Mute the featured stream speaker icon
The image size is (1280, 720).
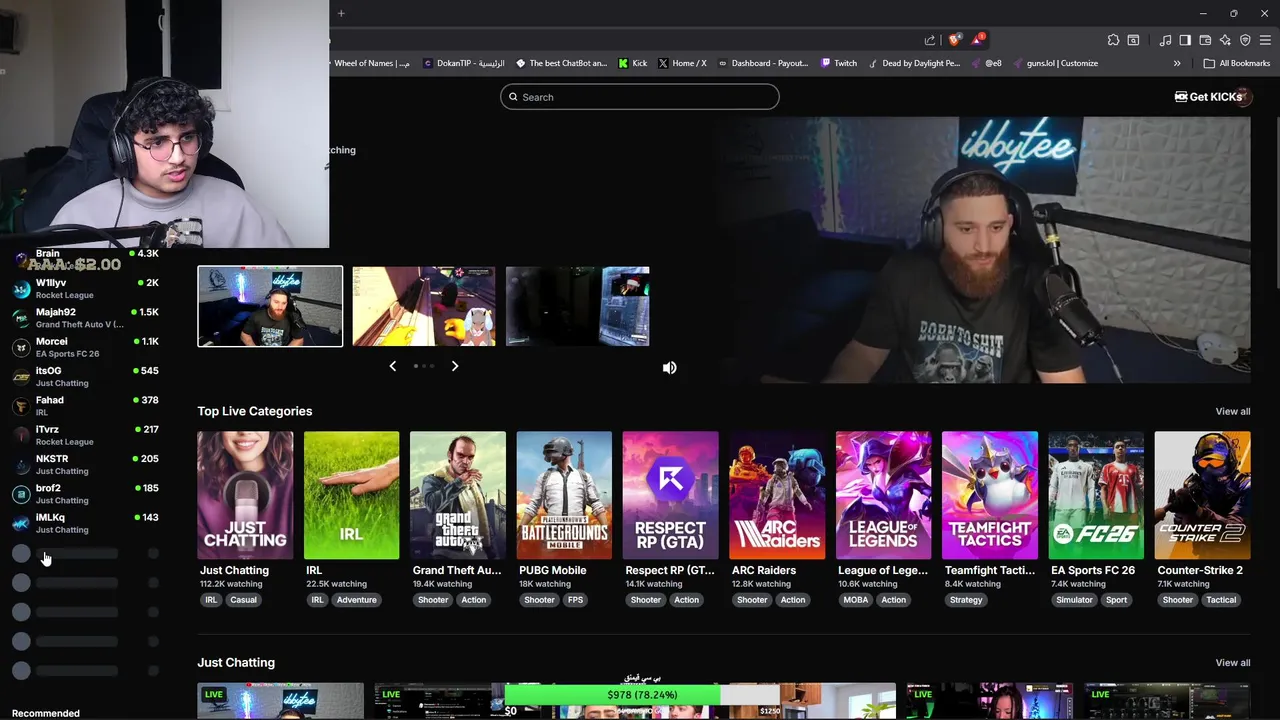(669, 368)
